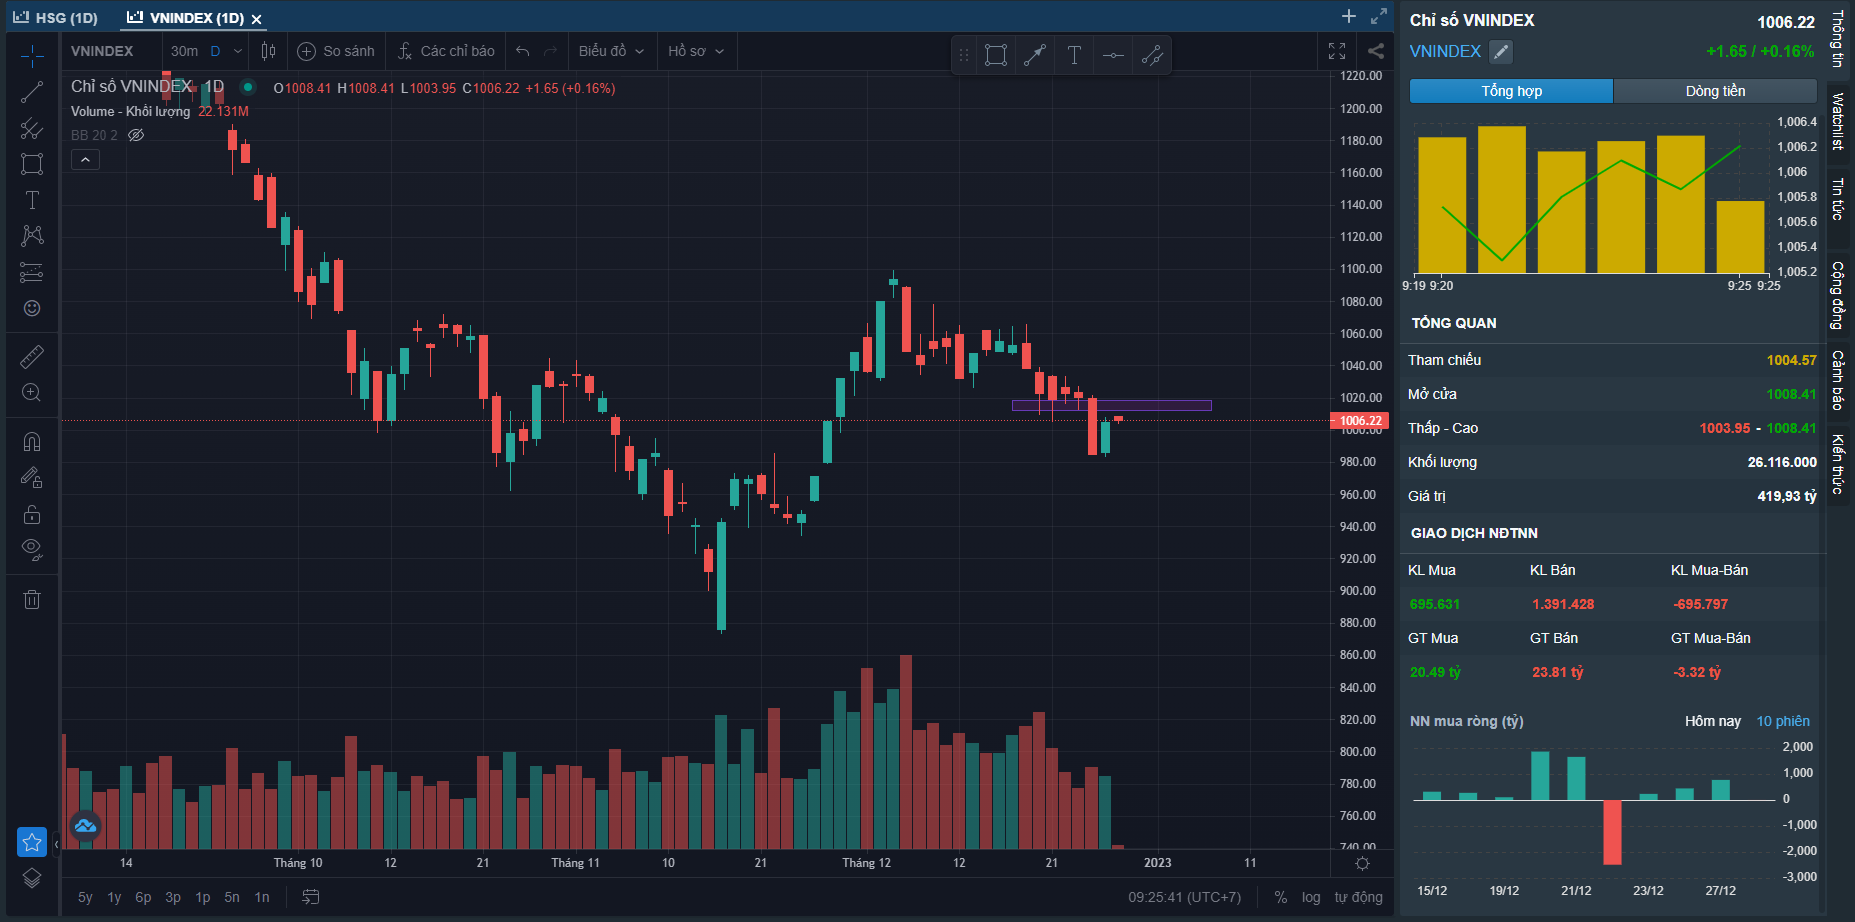
Task: Toggle log scale
Action: (x=1311, y=897)
